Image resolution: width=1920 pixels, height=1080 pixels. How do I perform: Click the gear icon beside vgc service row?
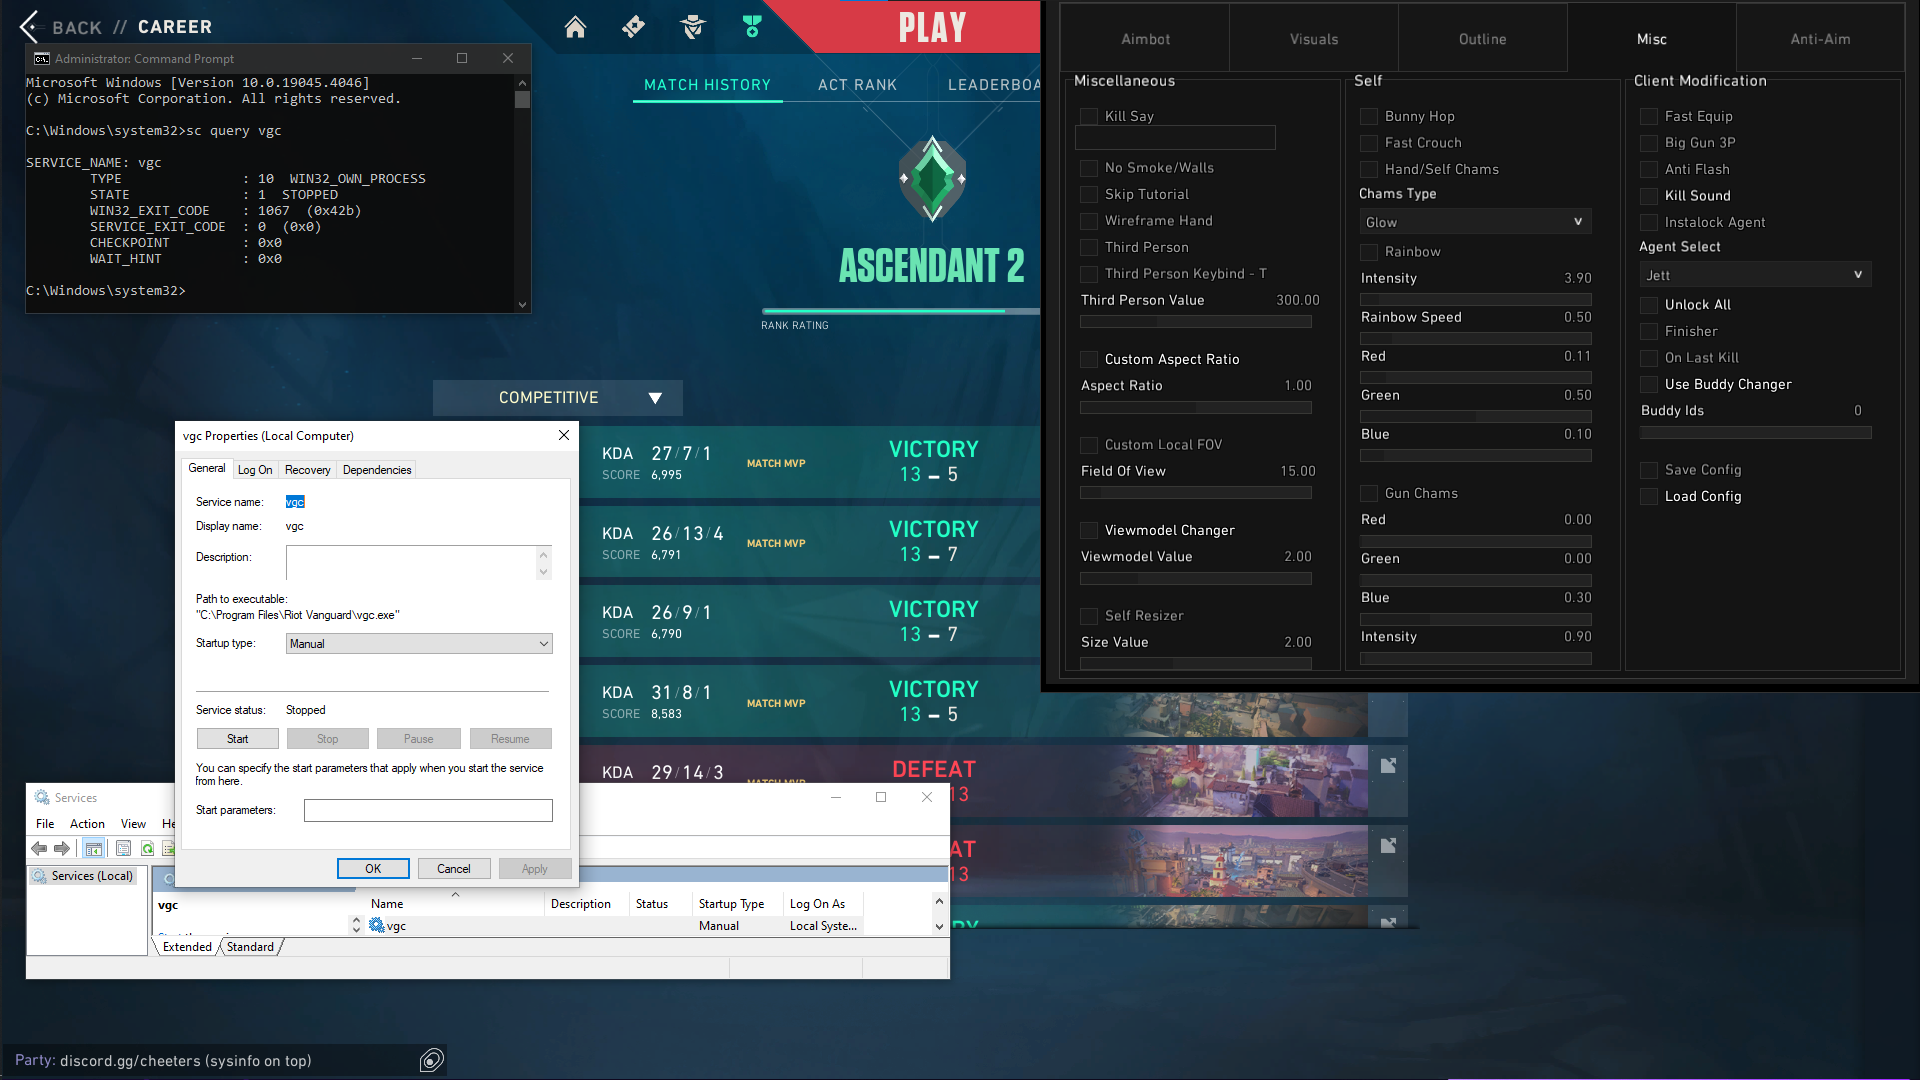tap(377, 925)
